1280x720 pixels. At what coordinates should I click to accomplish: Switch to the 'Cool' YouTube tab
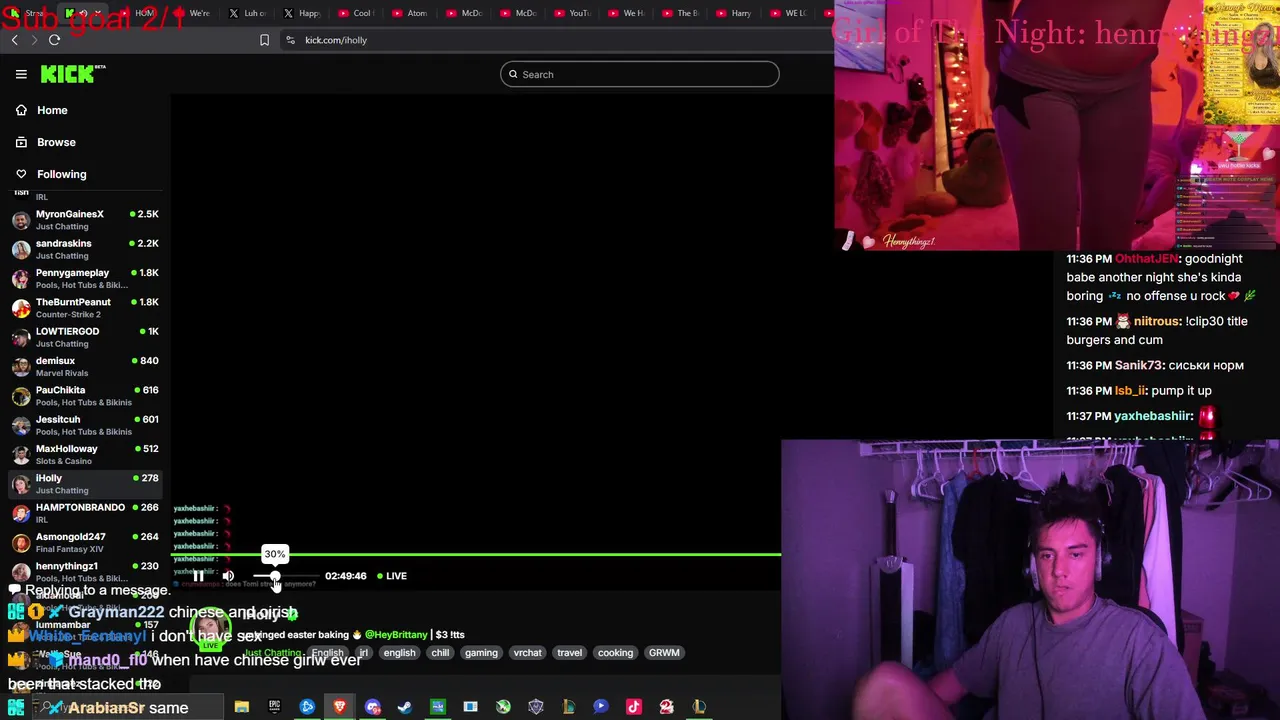click(355, 13)
